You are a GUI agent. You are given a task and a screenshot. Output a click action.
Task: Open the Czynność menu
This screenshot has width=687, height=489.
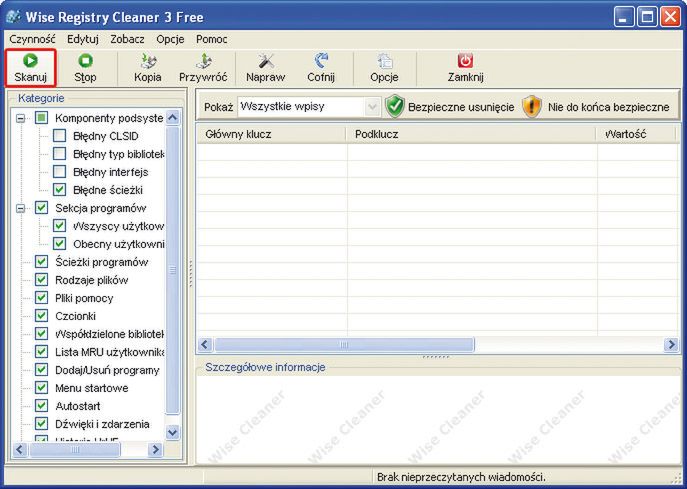coord(32,39)
